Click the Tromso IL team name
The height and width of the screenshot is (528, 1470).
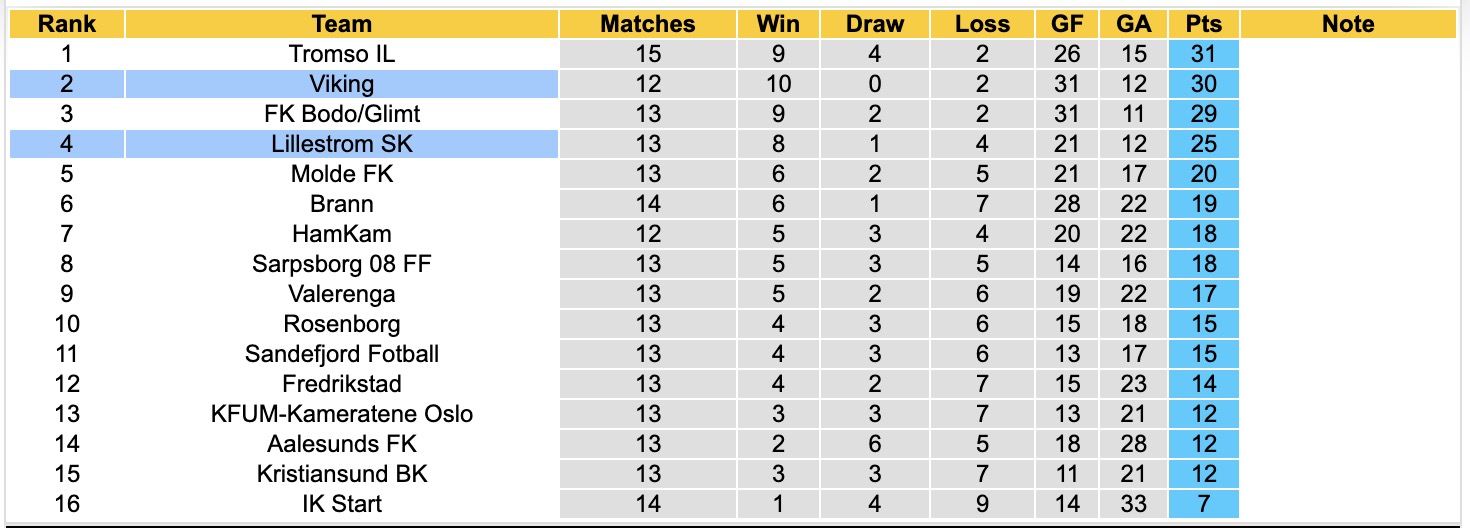(x=341, y=54)
